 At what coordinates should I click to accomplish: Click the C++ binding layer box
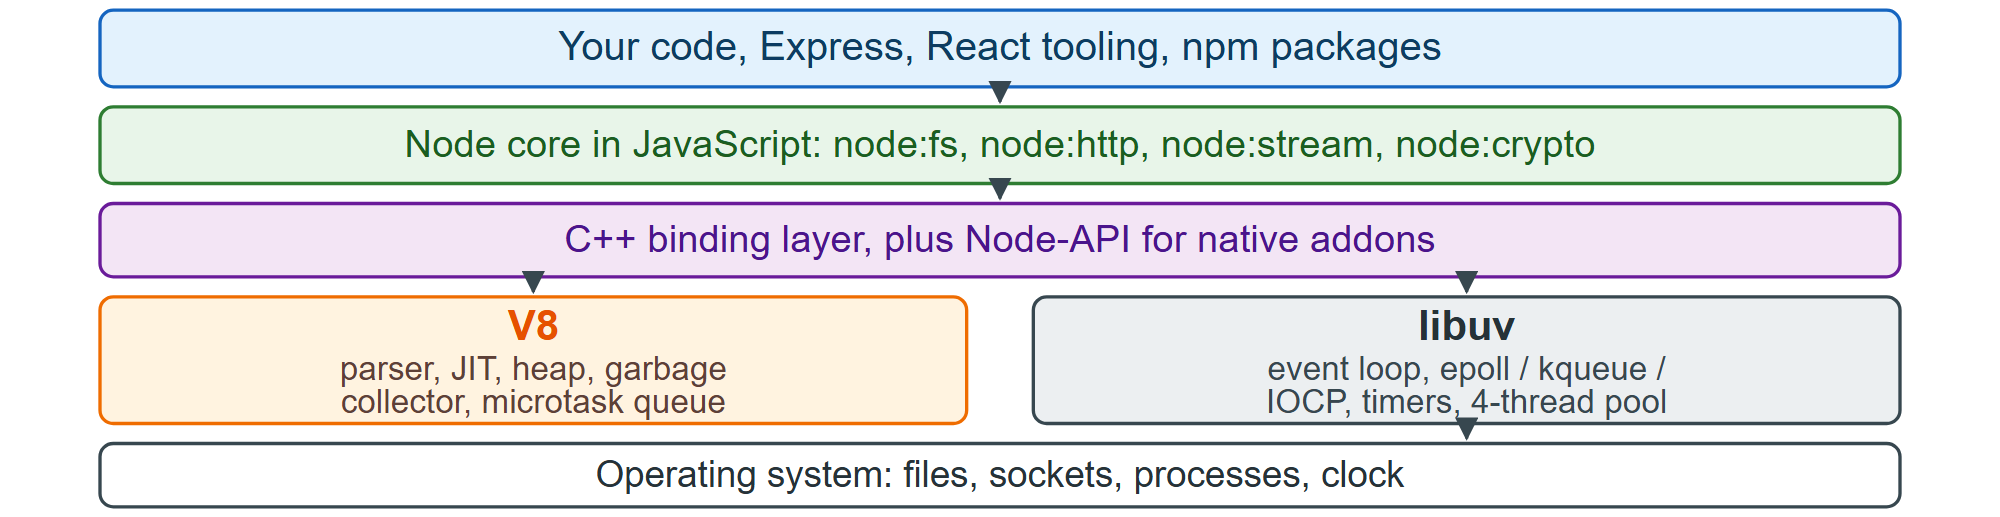tap(999, 240)
